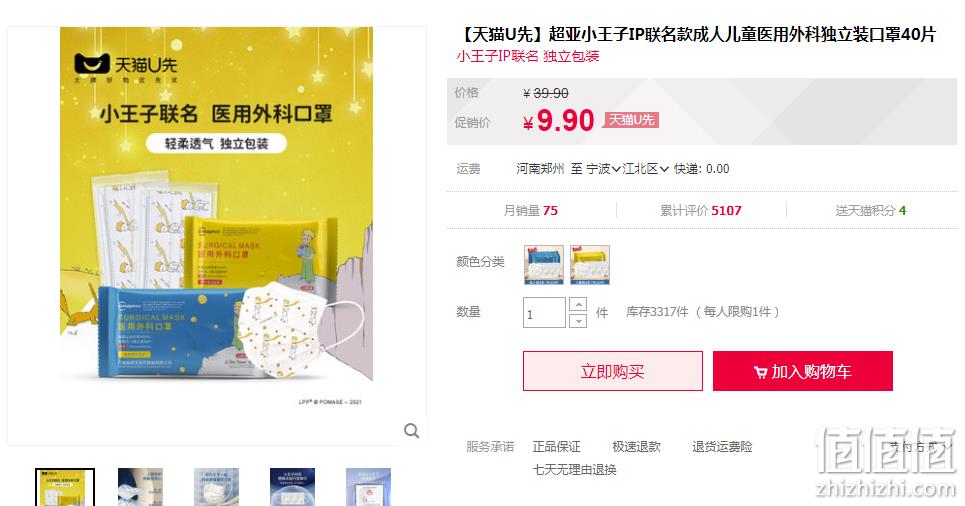The width and height of the screenshot is (965, 506).
Task: Click the cart icon in 加入购物车 button
Action: tap(760, 372)
